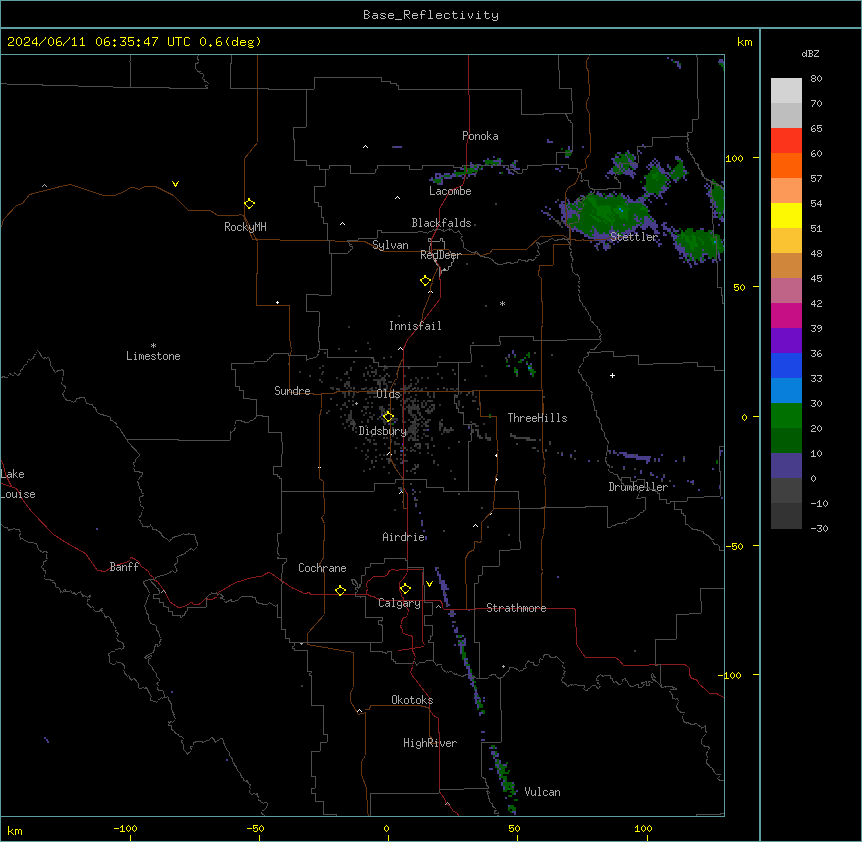Click the yellow diamond marker above Calgary label

point(405,589)
